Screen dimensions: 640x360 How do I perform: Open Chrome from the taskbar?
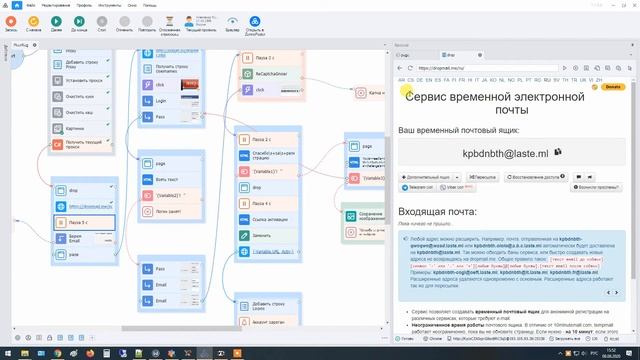click(x=57, y=353)
